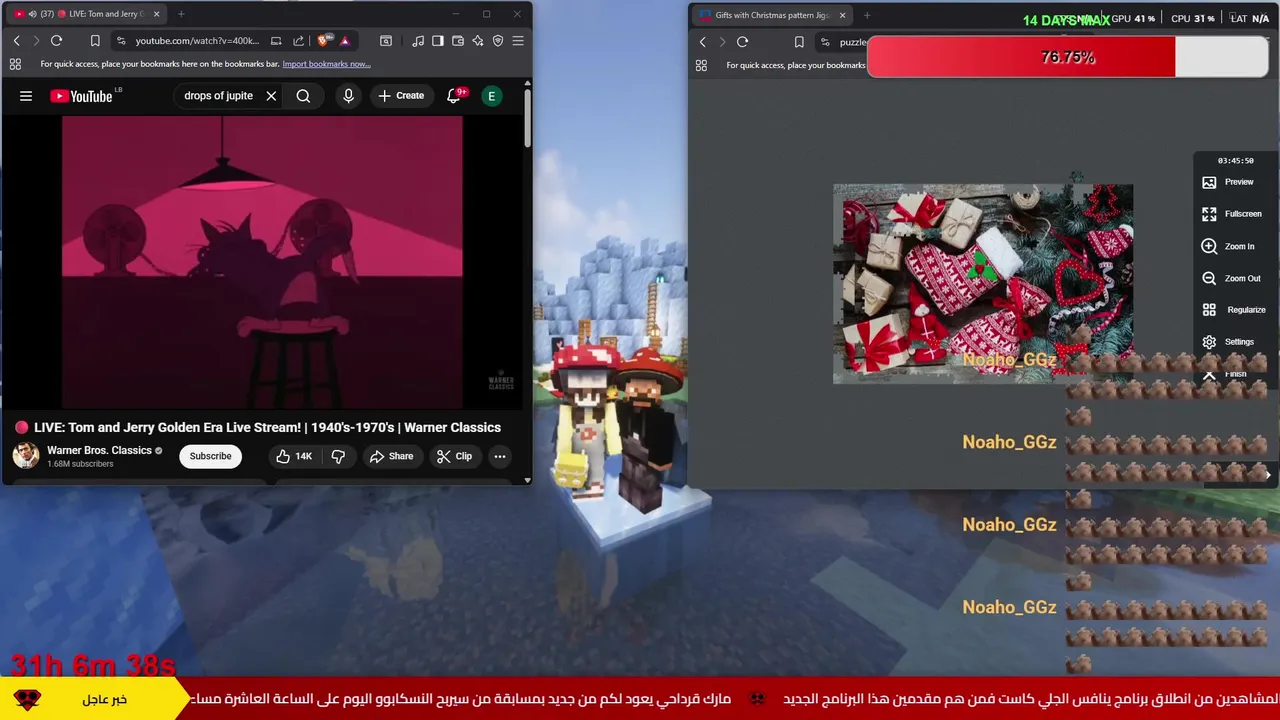Open the Create dropdown on YouTube

click(x=401, y=96)
